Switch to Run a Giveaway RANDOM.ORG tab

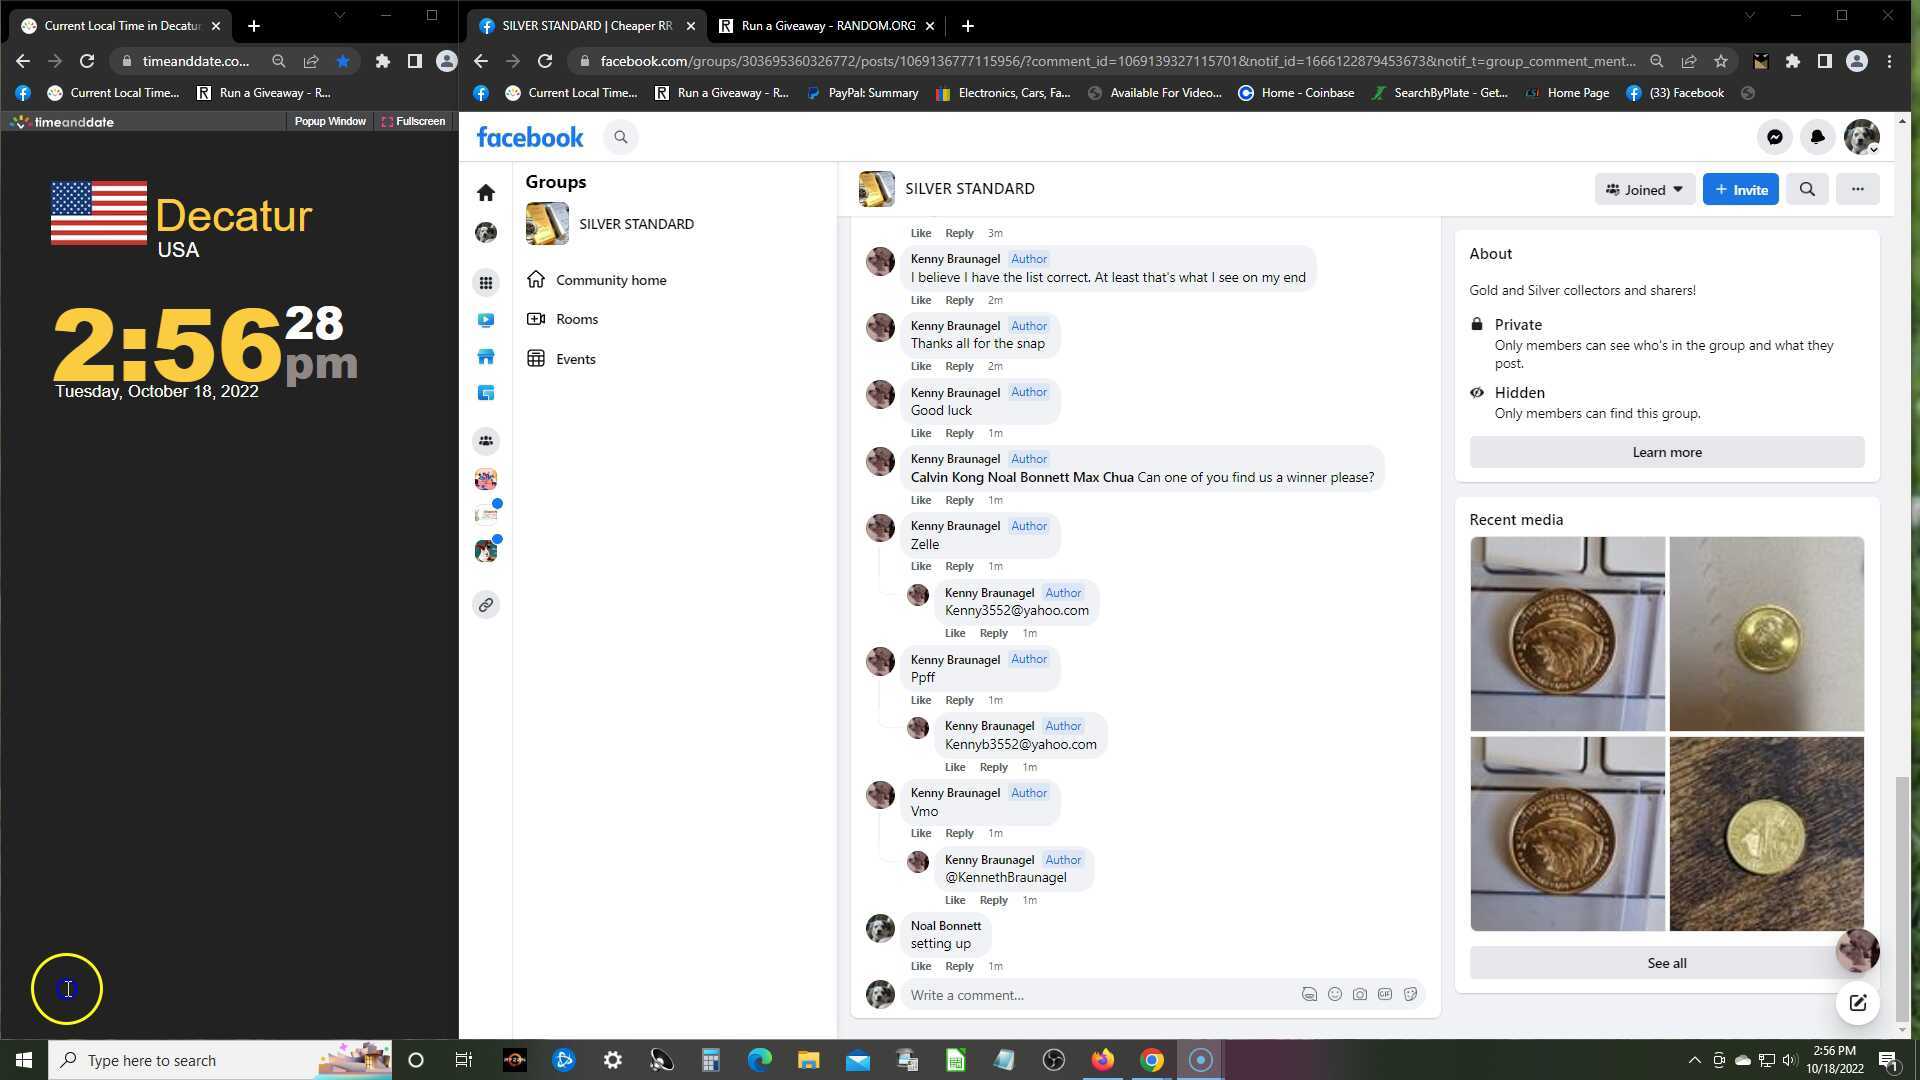click(x=827, y=26)
